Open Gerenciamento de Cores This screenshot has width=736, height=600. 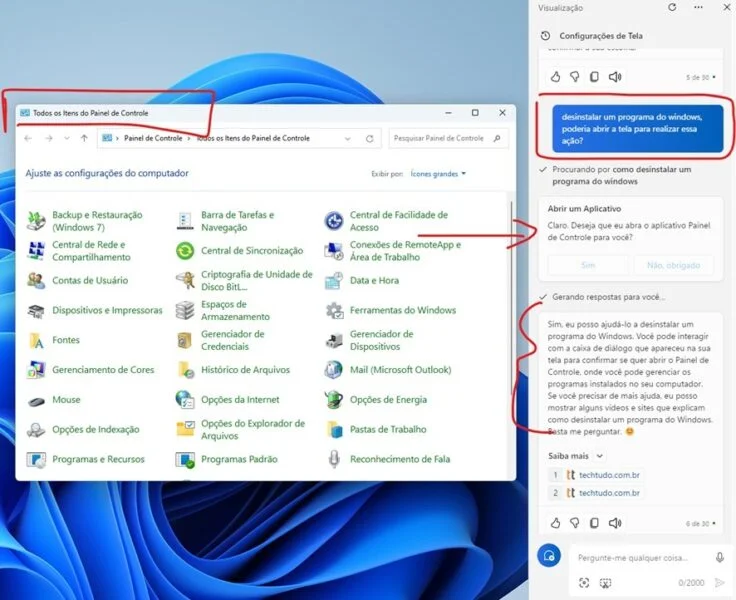(x=90, y=370)
